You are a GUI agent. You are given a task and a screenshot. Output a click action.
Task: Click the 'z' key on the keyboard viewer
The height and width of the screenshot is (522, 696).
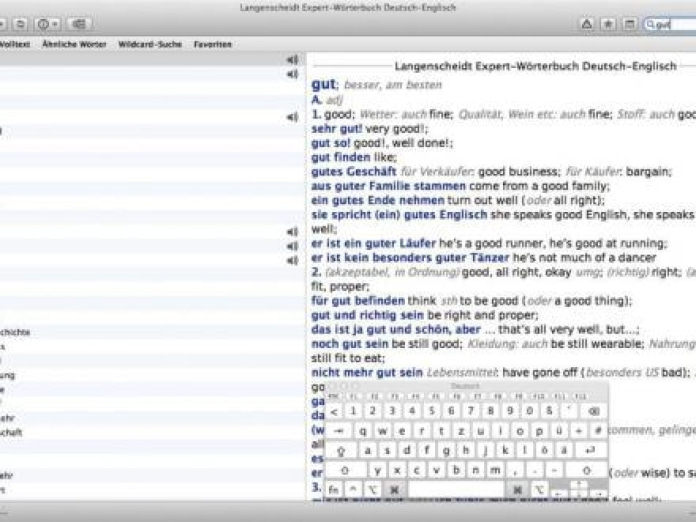[461, 431]
